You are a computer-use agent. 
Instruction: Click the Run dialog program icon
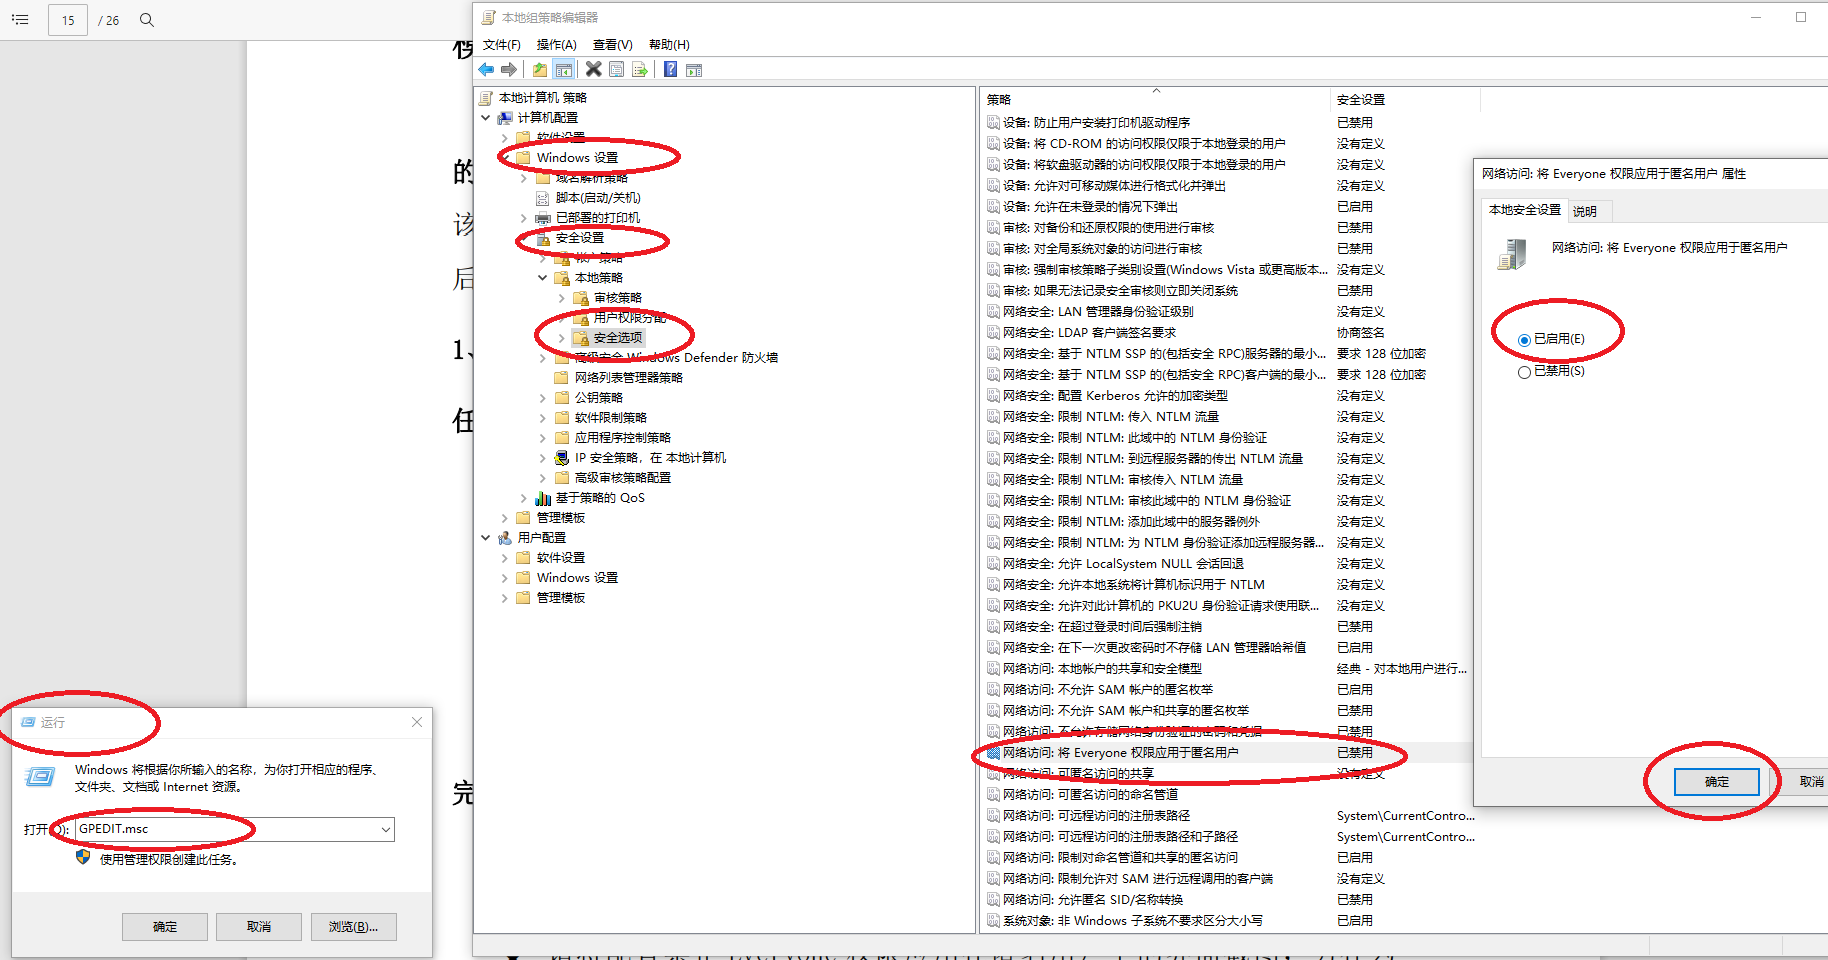(40, 777)
